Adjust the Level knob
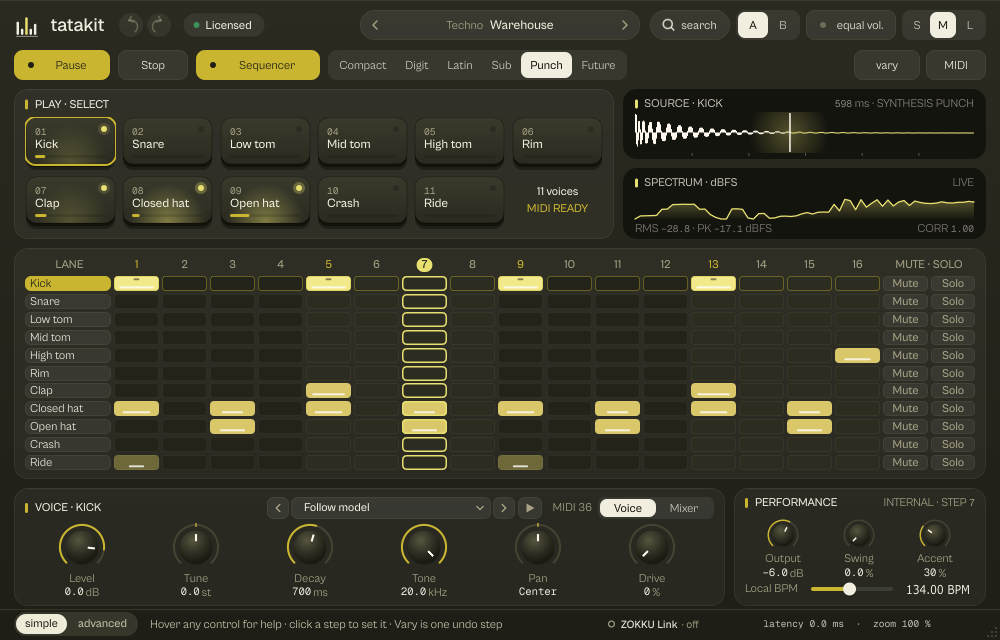The image size is (1000, 640). (x=82, y=547)
